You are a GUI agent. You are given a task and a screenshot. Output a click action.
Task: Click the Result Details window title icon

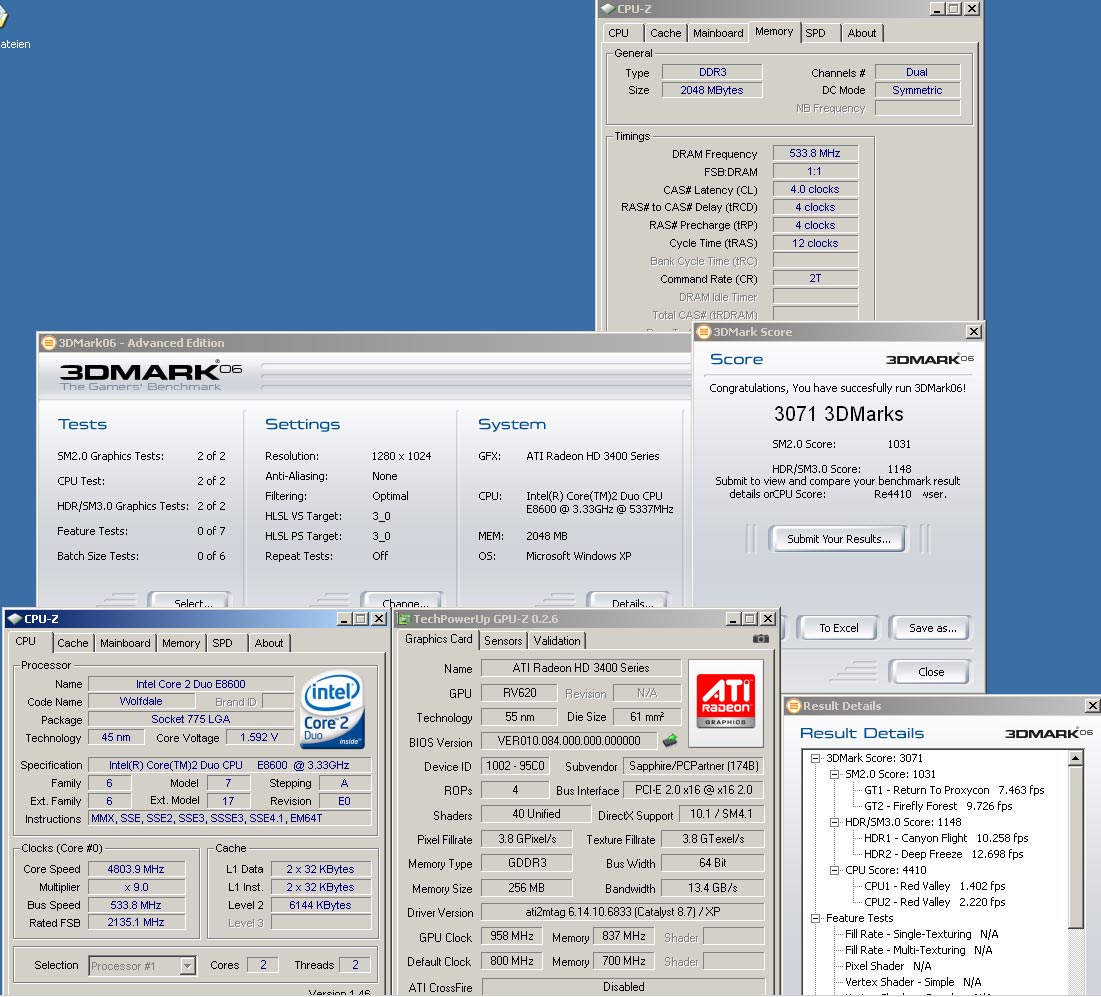(793, 706)
